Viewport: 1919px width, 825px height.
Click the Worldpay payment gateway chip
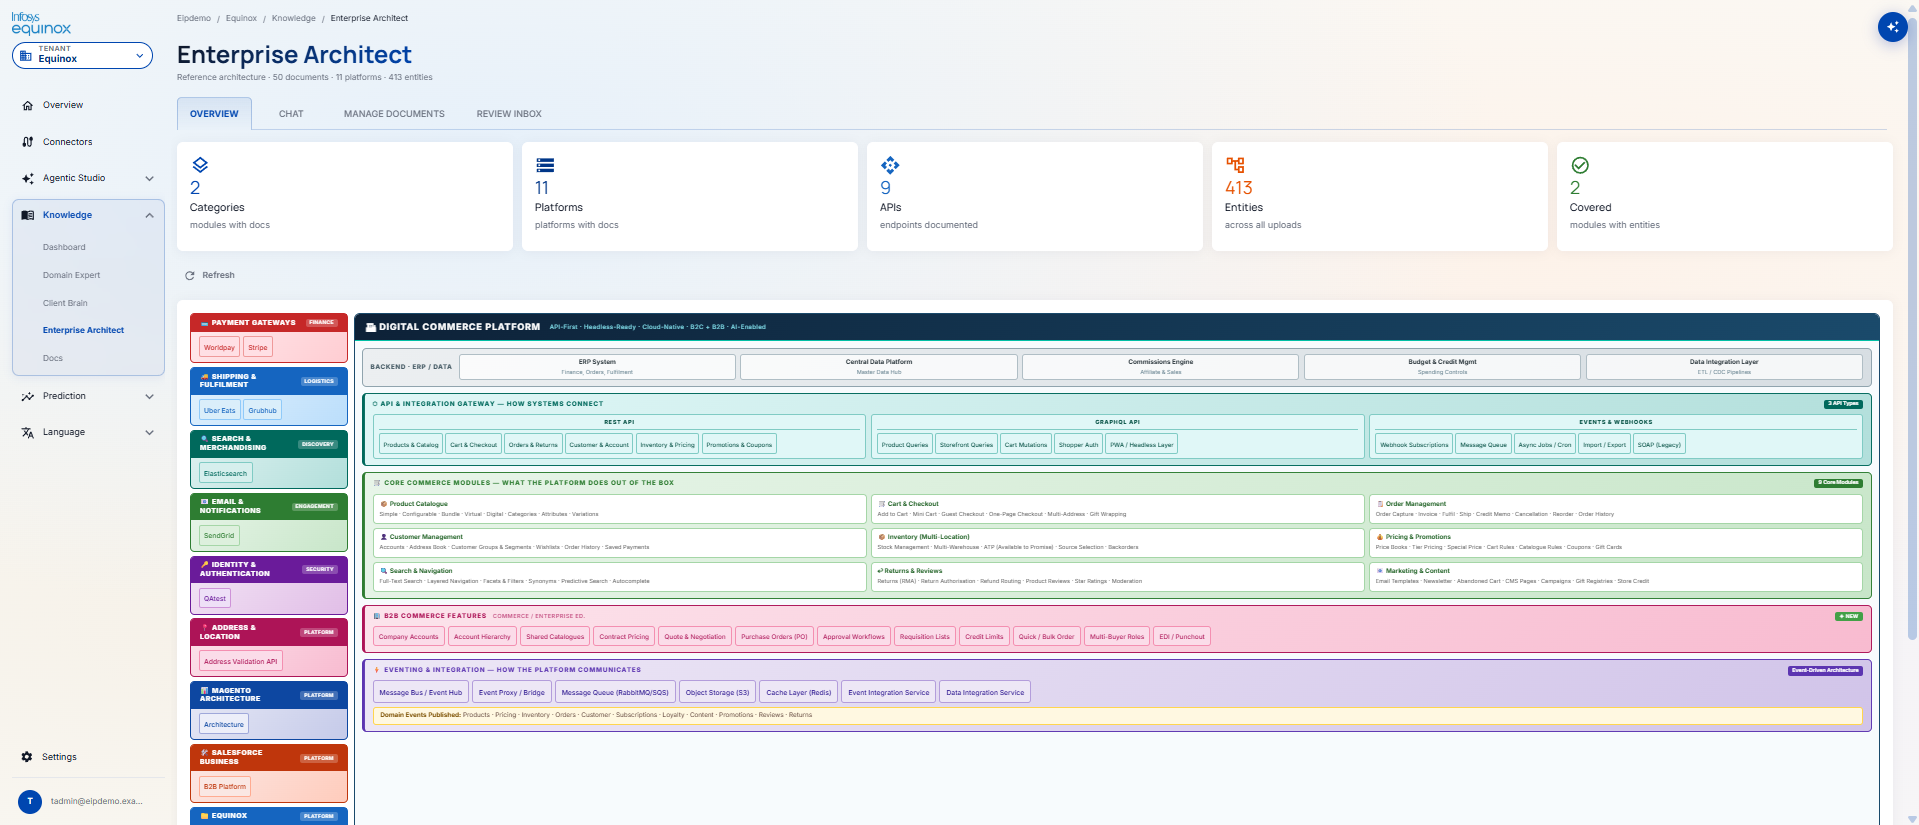(x=219, y=348)
